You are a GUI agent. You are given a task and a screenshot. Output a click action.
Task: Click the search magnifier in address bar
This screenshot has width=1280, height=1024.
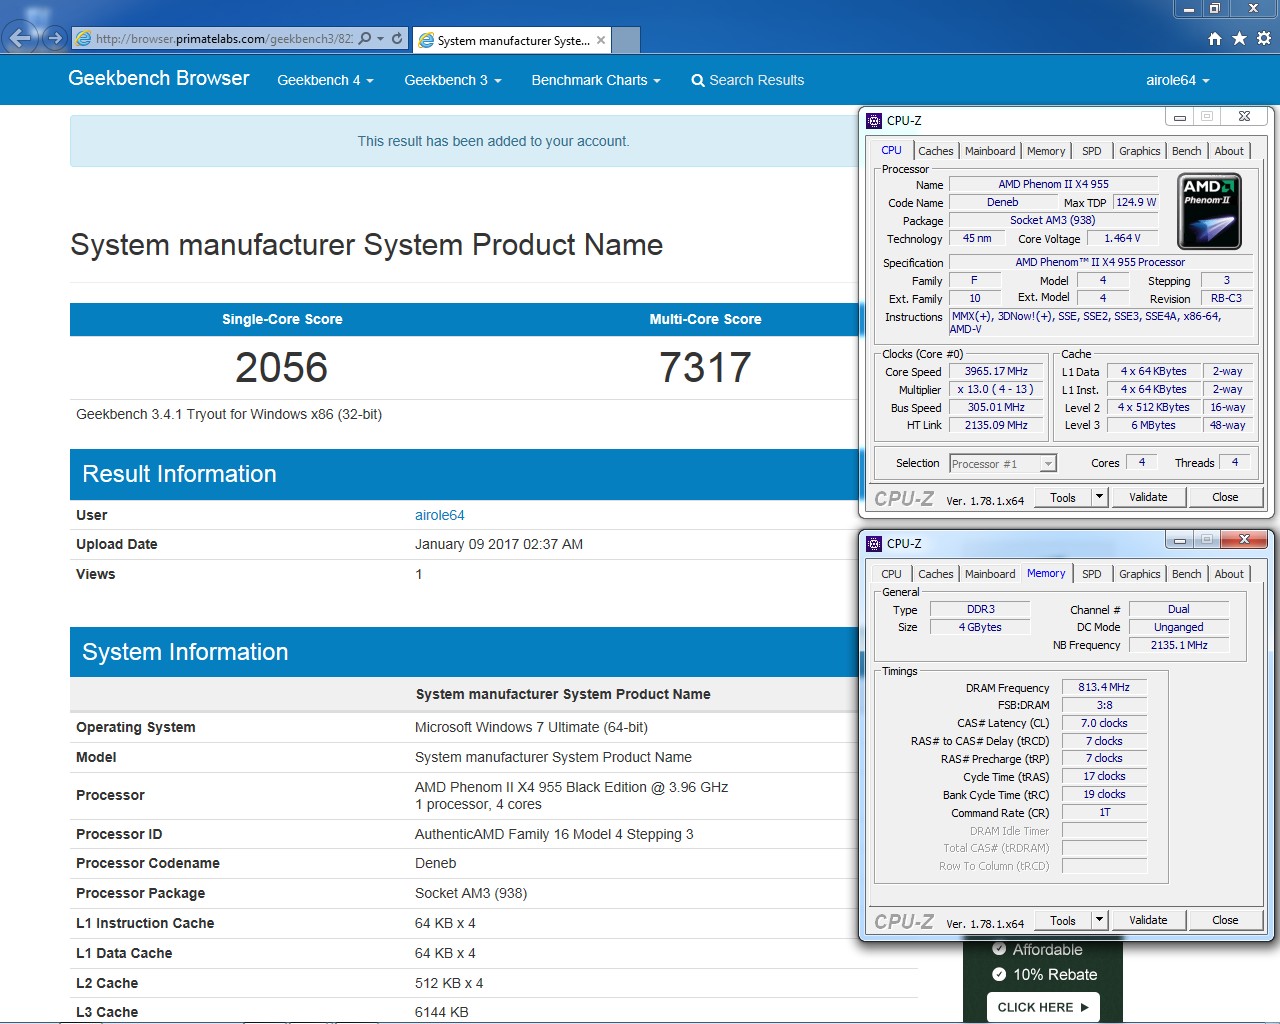point(365,39)
